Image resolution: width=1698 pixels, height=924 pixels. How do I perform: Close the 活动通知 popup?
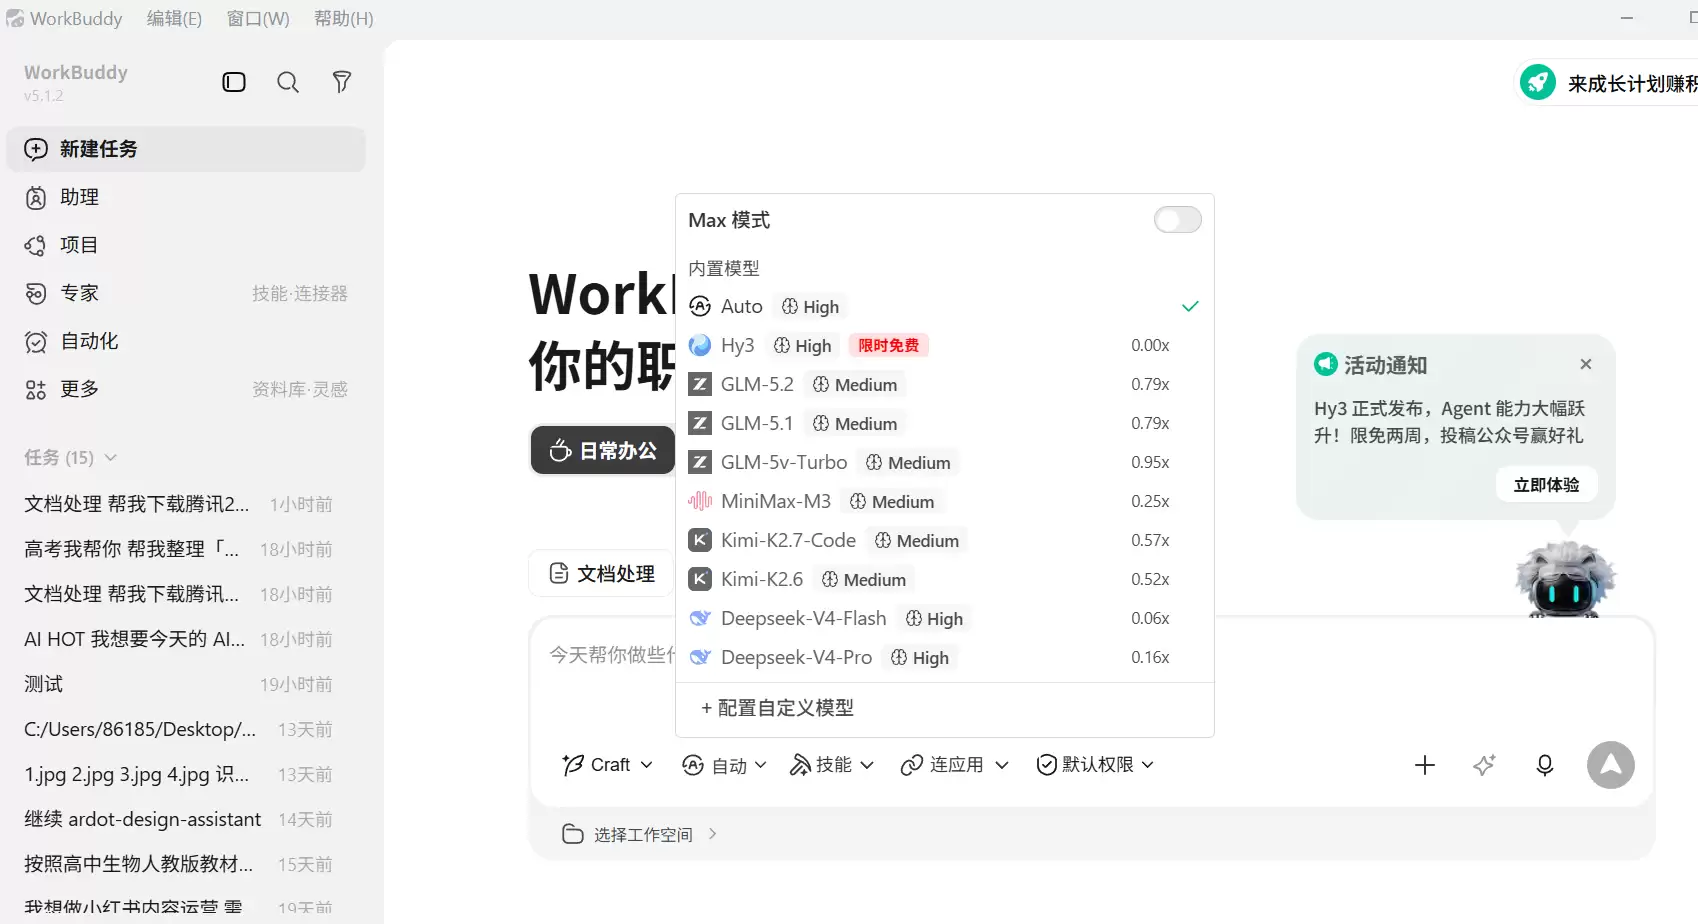1586,364
